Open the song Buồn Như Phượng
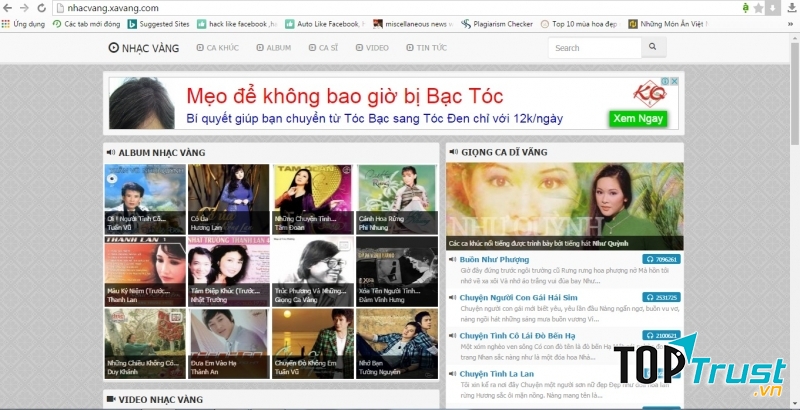Image resolution: width=800 pixels, height=410 pixels. [494, 260]
